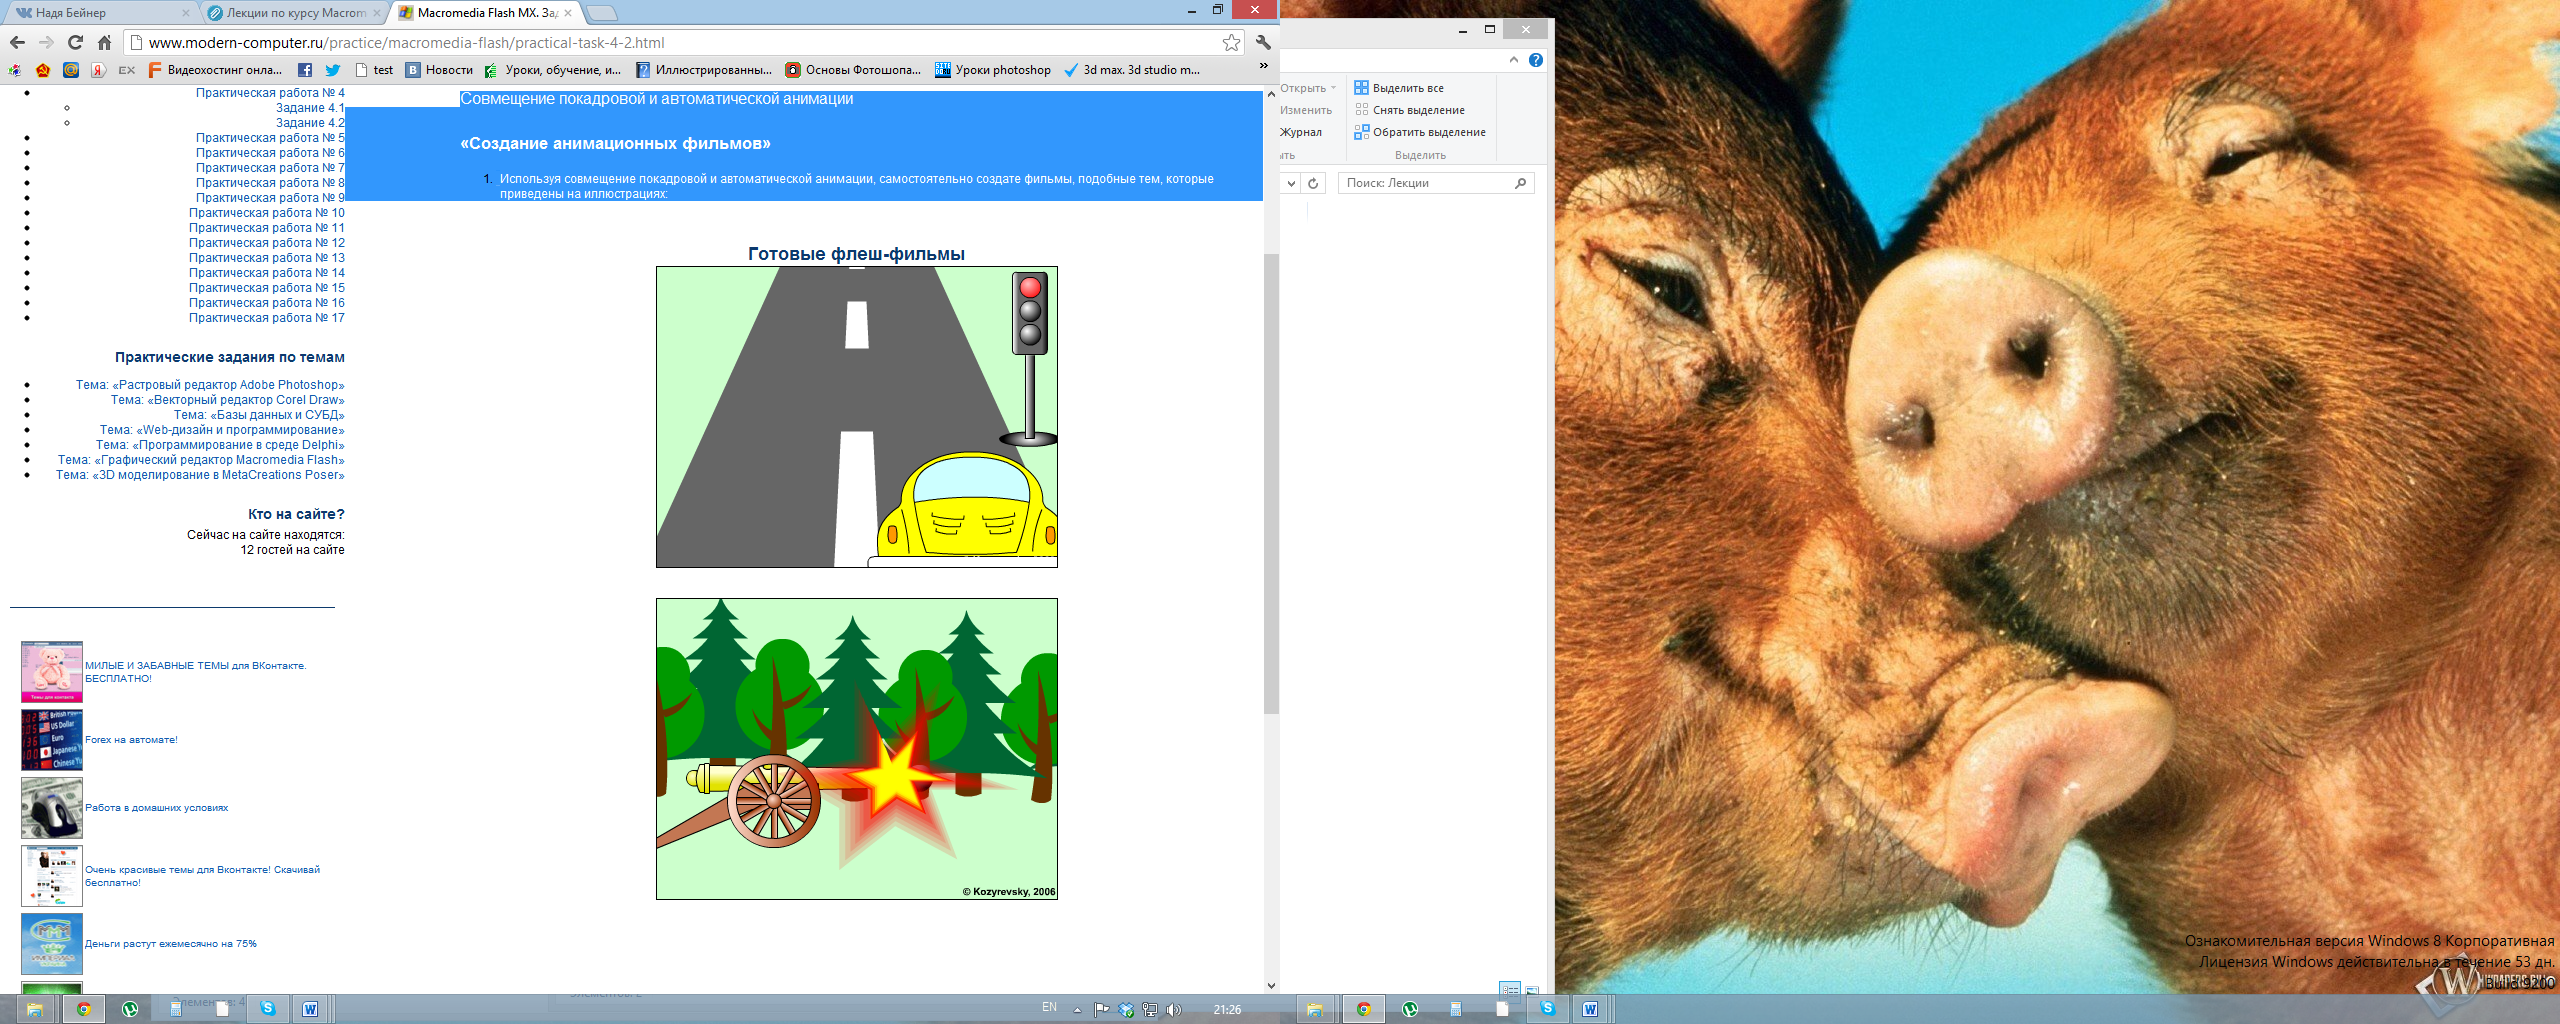2560x1024 pixels.
Task: Click cannon in forest flash film
Action: click(x=857, y=749)
